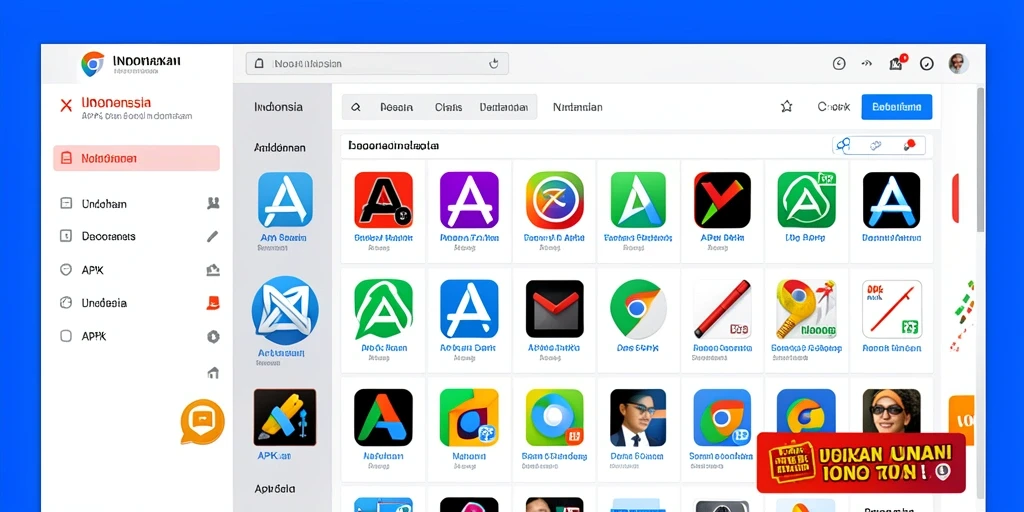Screen dimensions: 1024x512
Task: Click the circled checkmark icon beside the avatar
Action: point(927,63)
